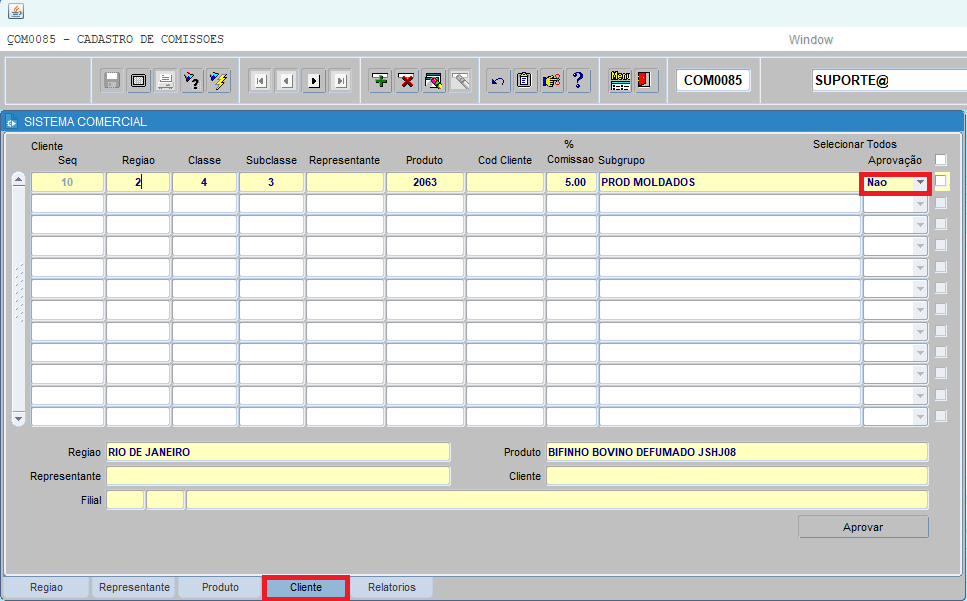
Task: Click the Produto field BIFINHO BOVINO DEFUMADO
Action: 737,452
